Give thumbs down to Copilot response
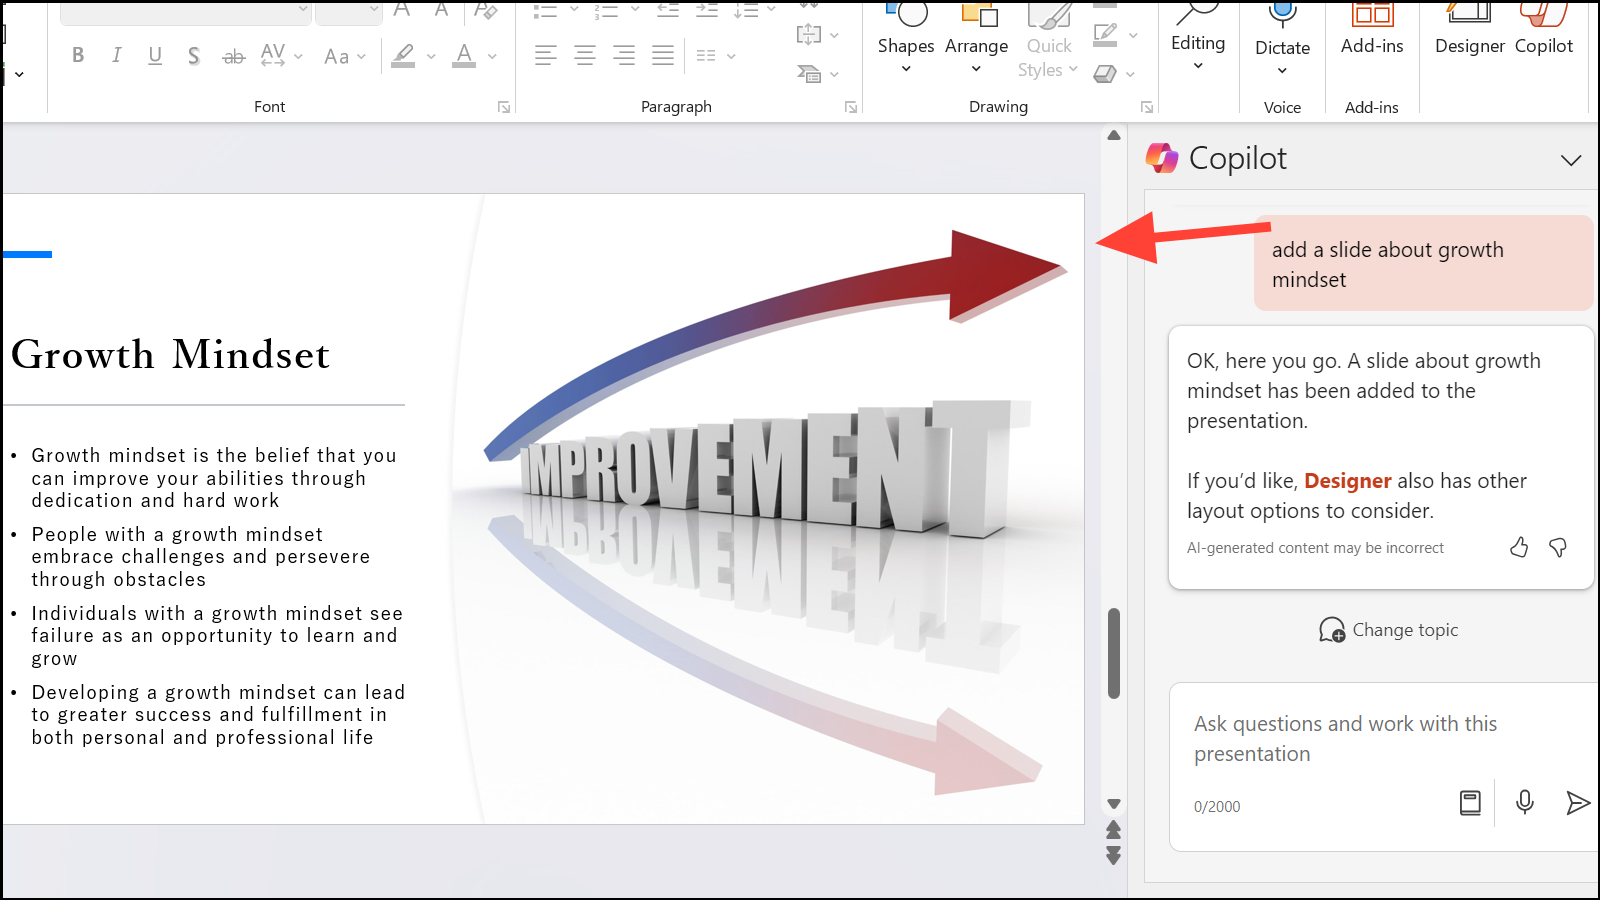Screen dimensions: 1600x900 (x=1558, y=547)
